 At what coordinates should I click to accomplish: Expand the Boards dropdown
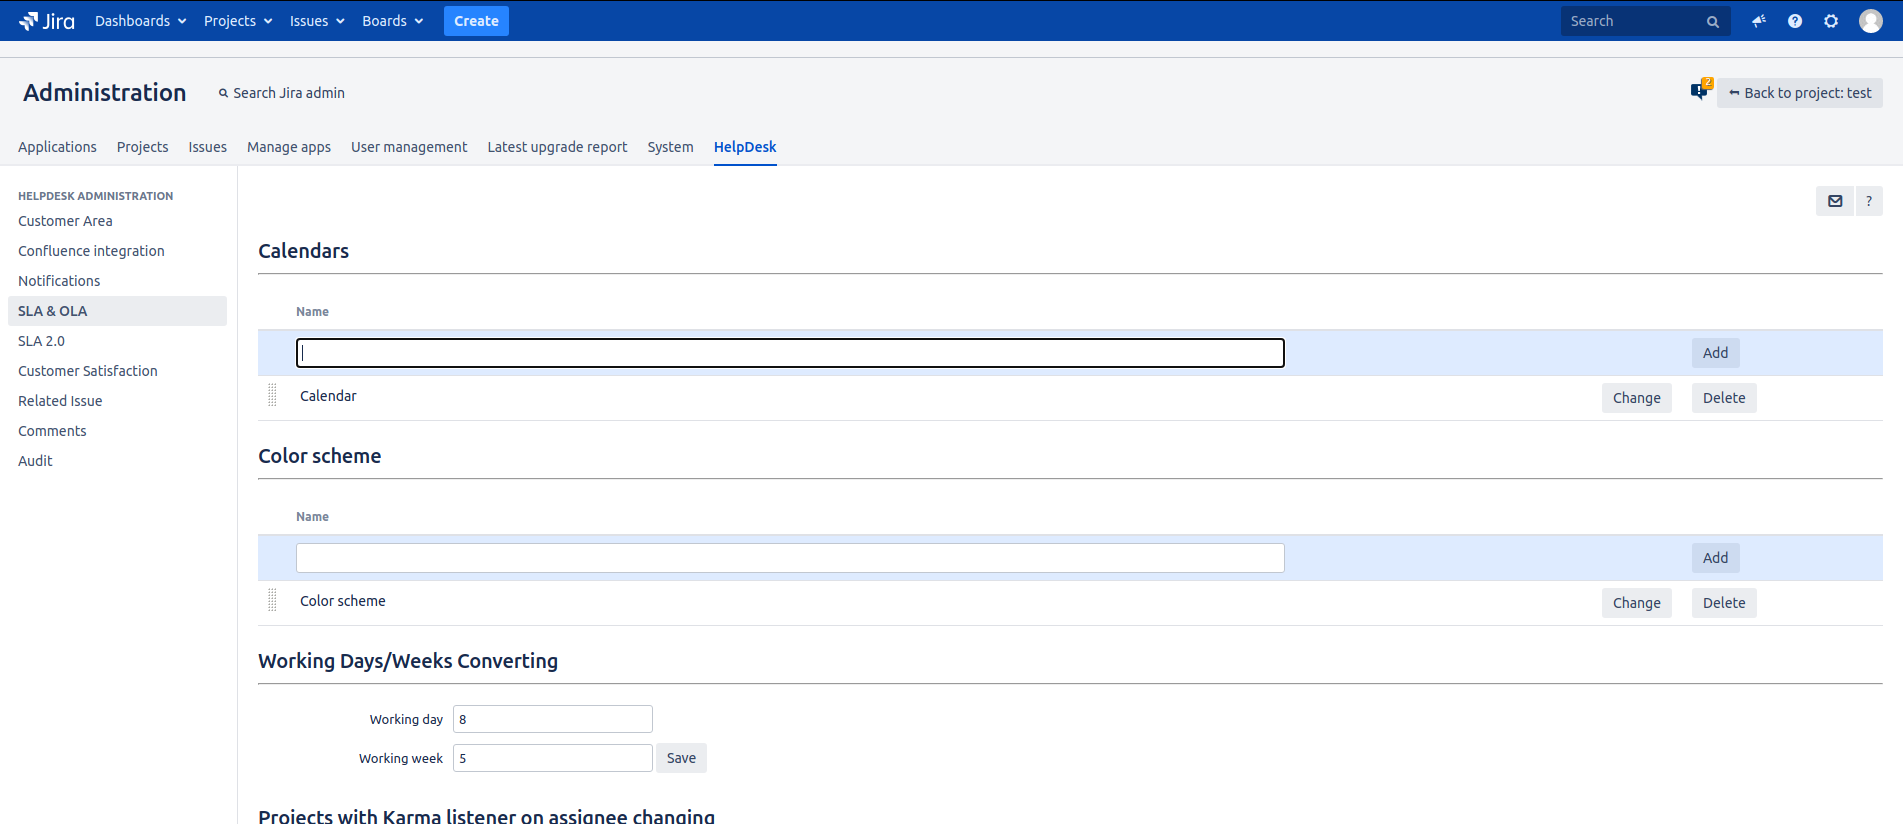point(393,21)
